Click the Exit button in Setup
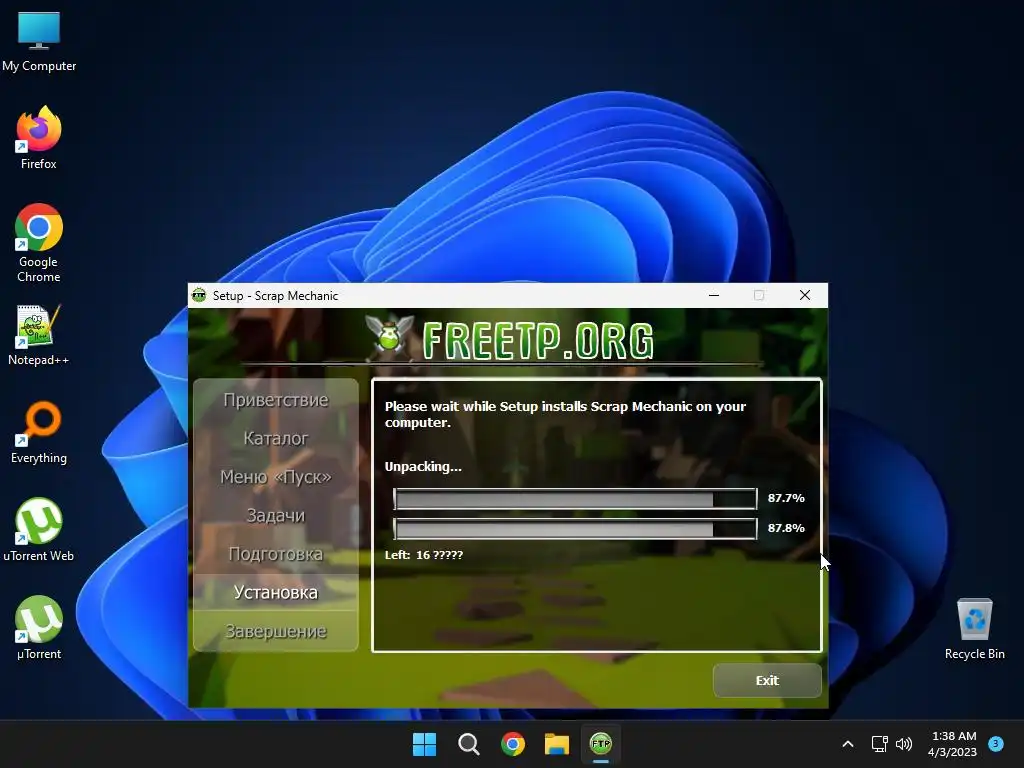The image size is (1024, 768). click(x=767, y=680)
